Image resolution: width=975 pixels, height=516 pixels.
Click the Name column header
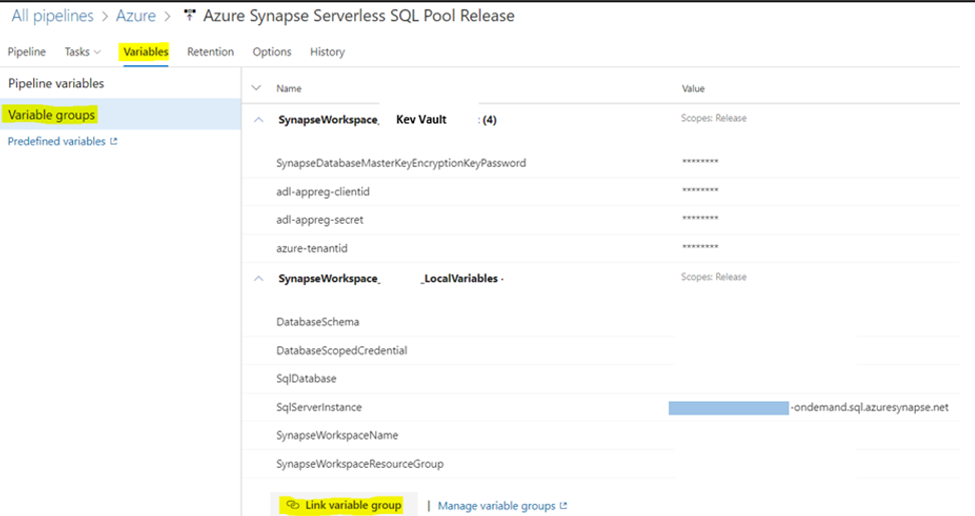(x=289, y=88)
